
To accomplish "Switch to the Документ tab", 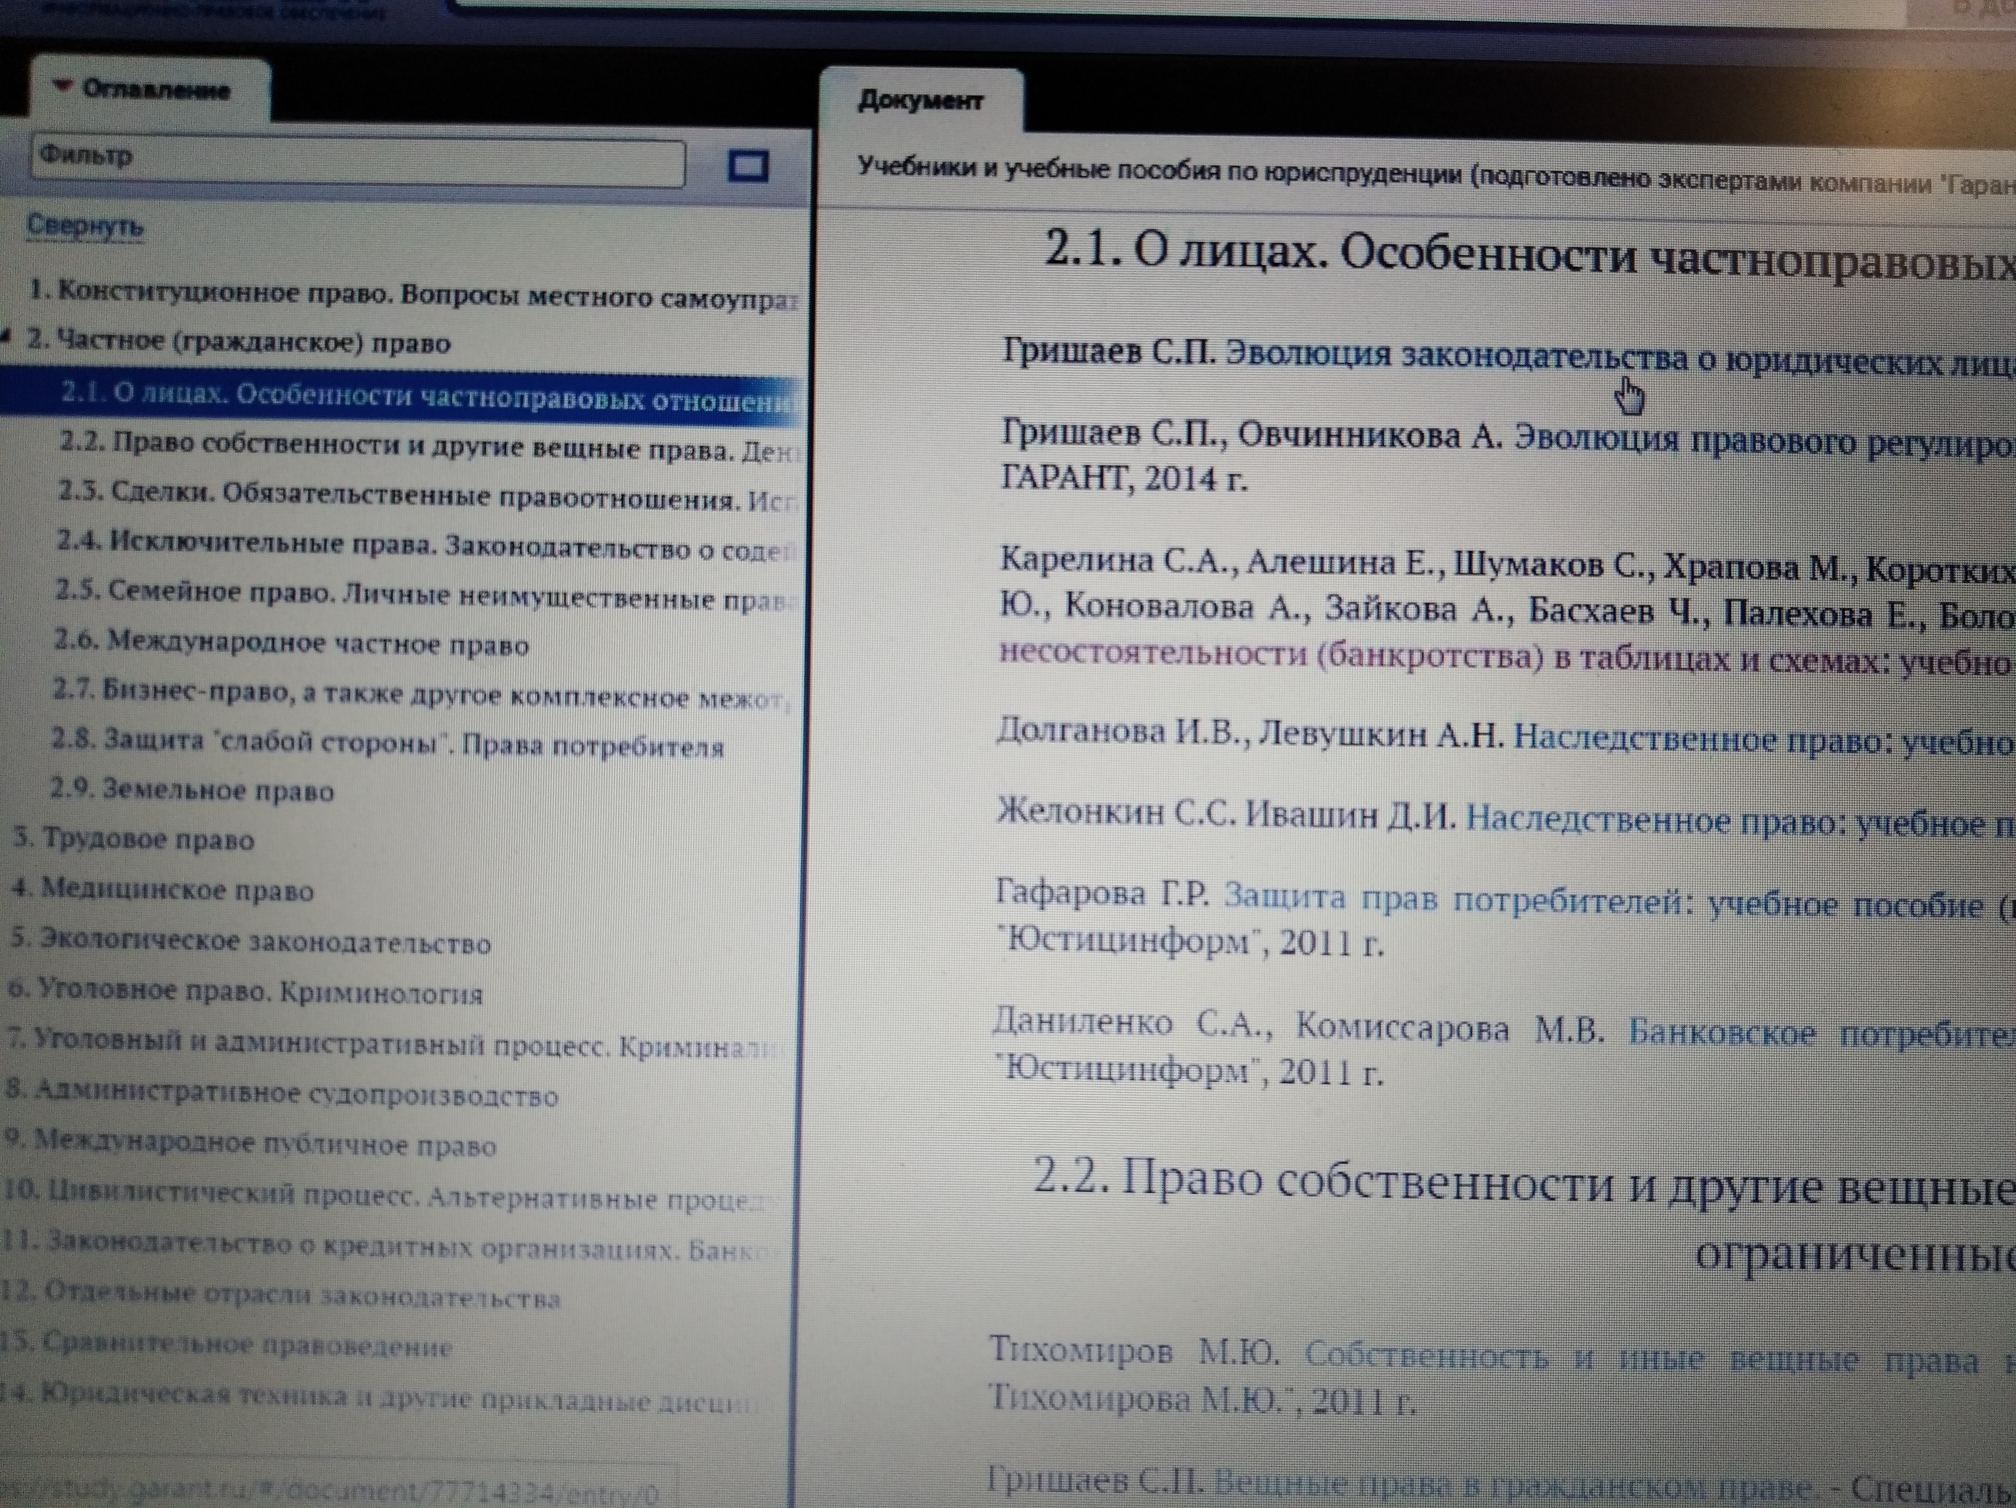I will [920, 100].
